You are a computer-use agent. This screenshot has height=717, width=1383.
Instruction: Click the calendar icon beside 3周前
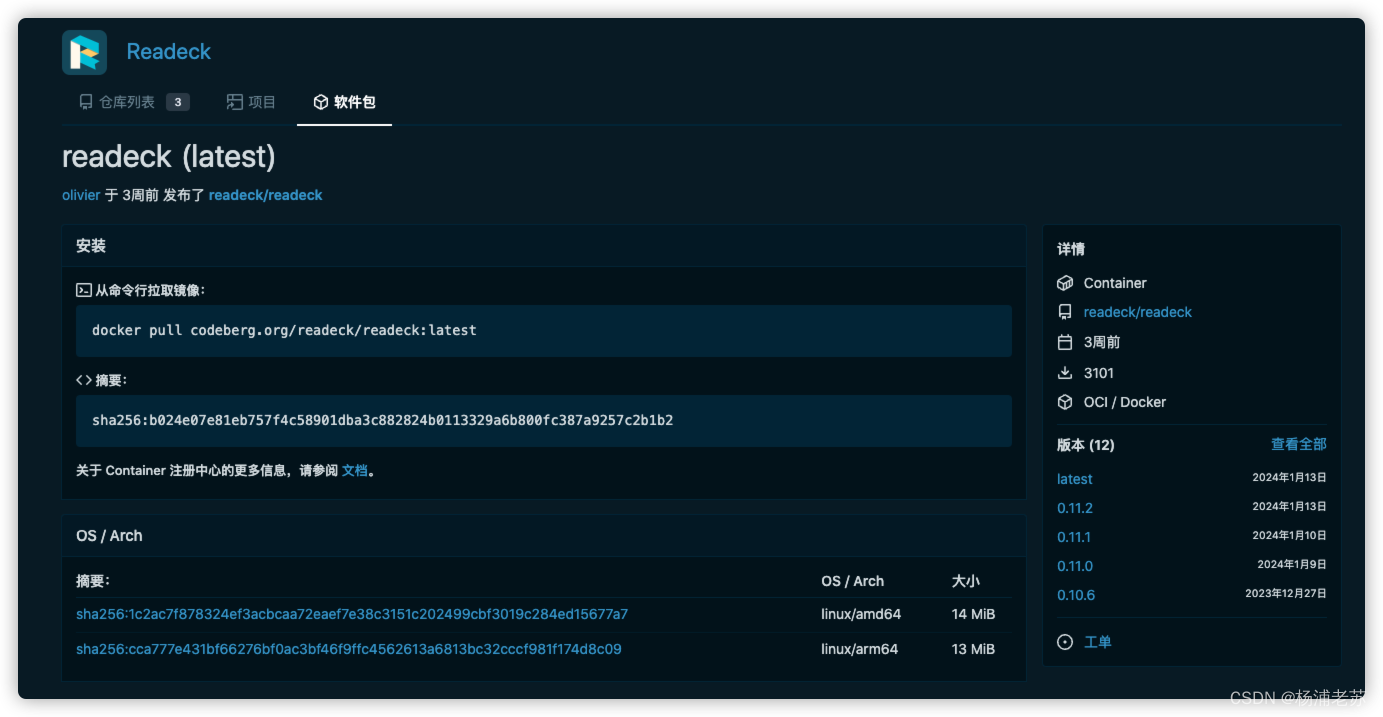point(1065,342)
